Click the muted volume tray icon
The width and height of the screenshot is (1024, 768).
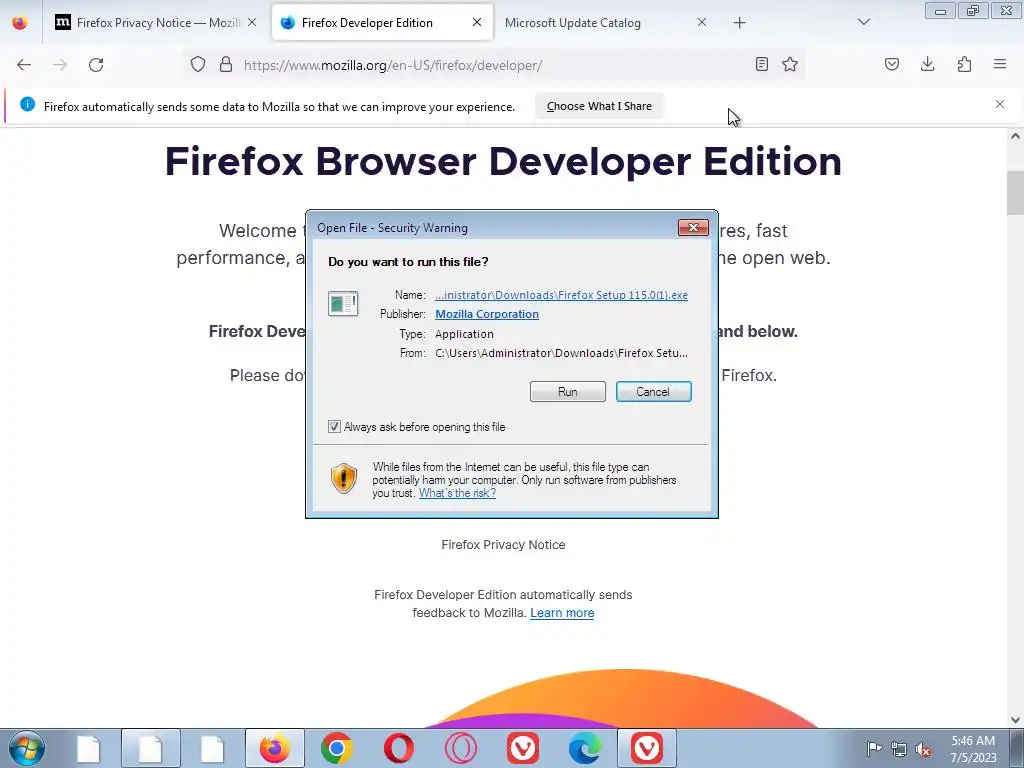click(923, 750)
